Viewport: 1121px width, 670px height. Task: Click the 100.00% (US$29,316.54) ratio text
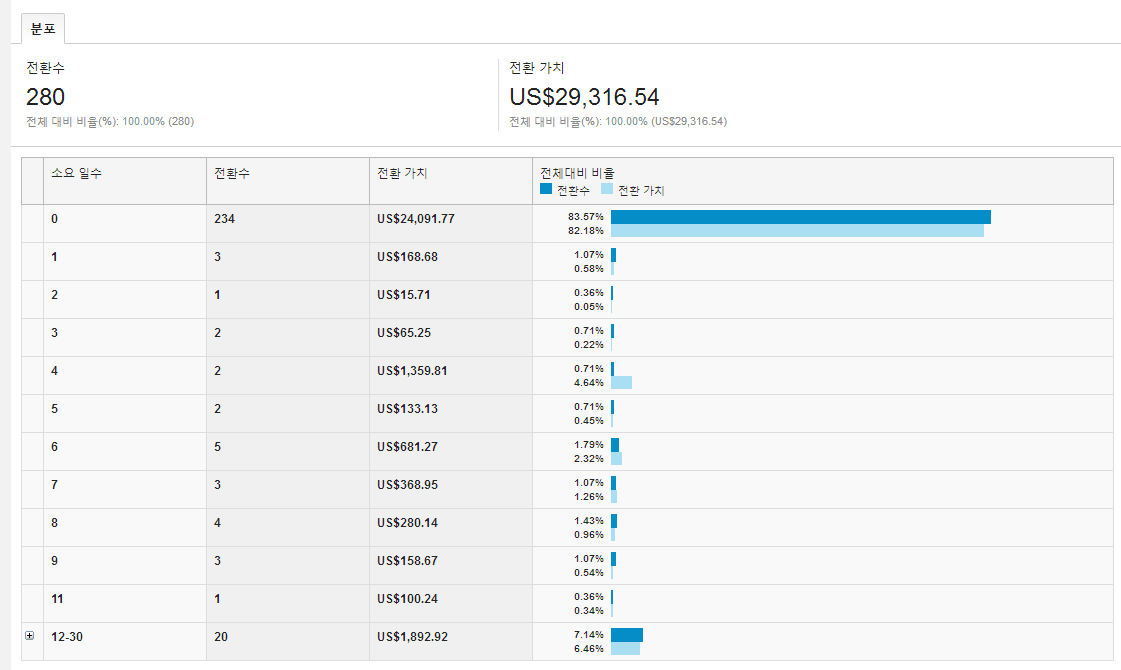(666, 122)
